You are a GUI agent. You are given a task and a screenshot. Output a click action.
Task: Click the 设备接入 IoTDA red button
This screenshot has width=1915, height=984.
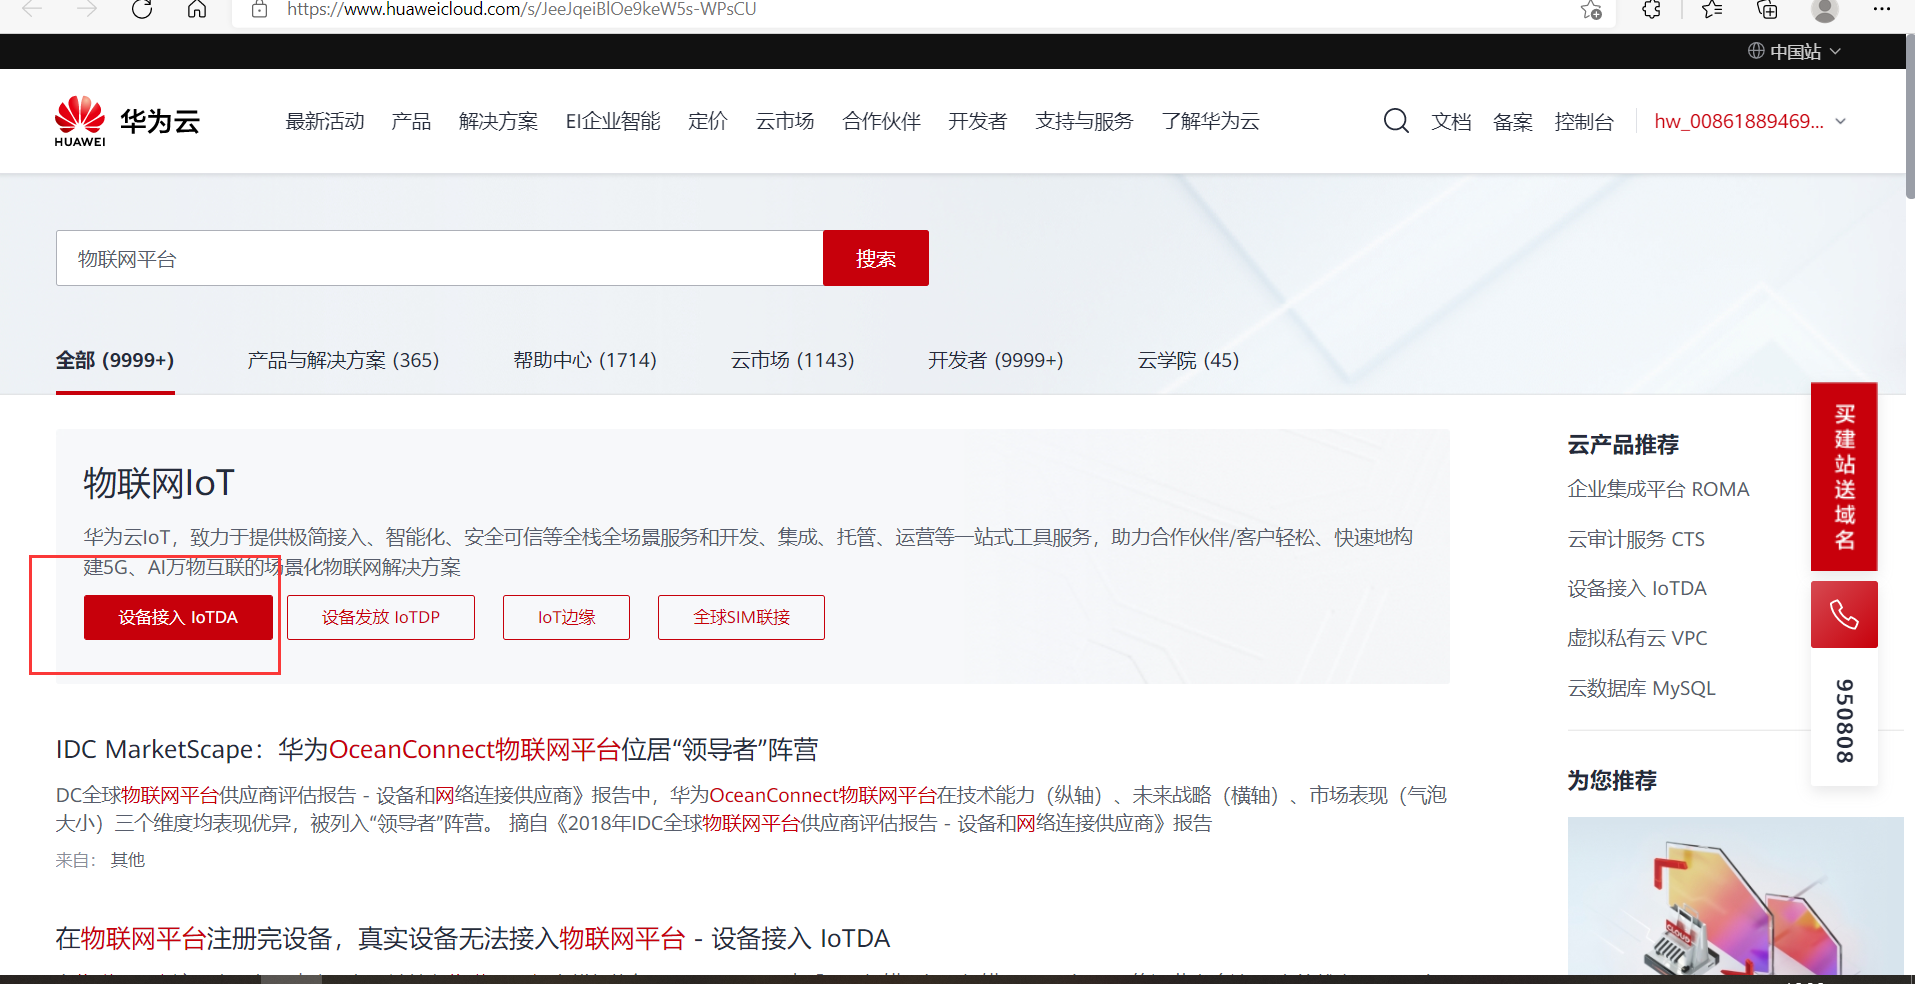[178, 617]
